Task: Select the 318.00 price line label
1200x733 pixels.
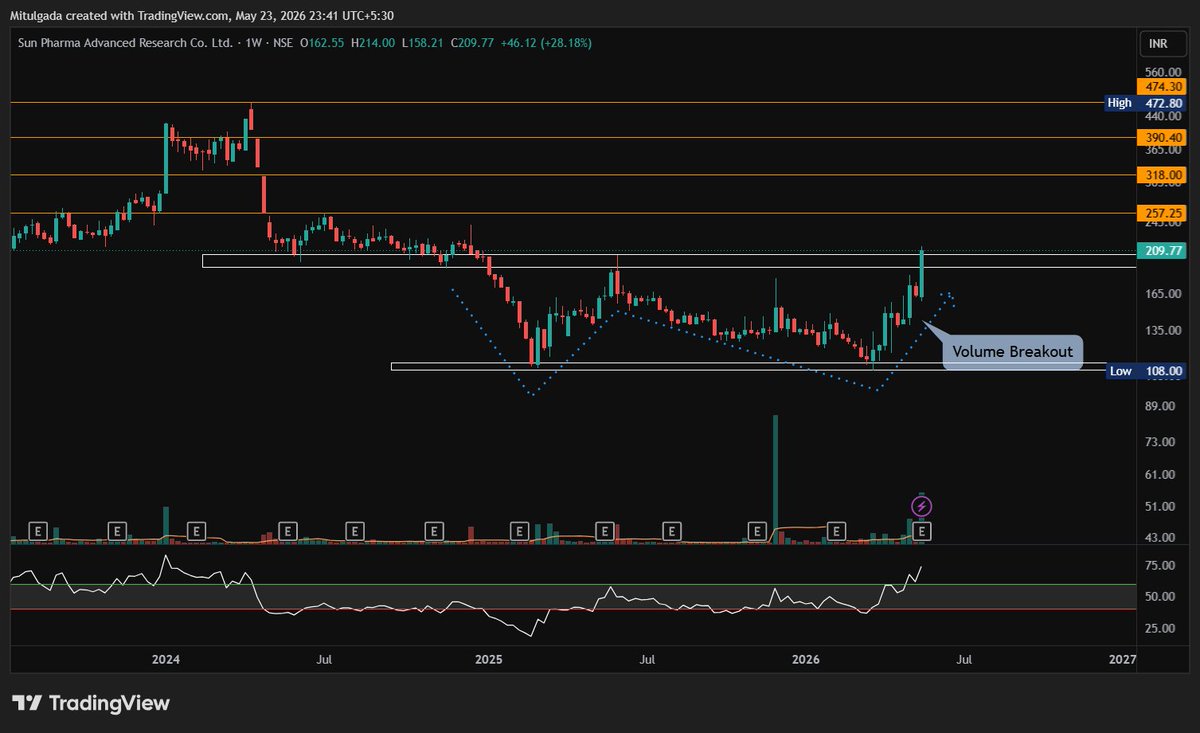Action: point(1160,175)
